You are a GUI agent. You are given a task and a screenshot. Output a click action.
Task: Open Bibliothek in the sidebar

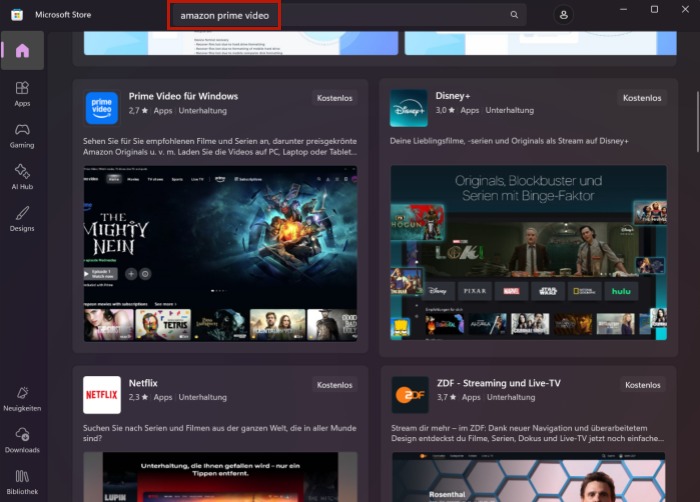22,482
